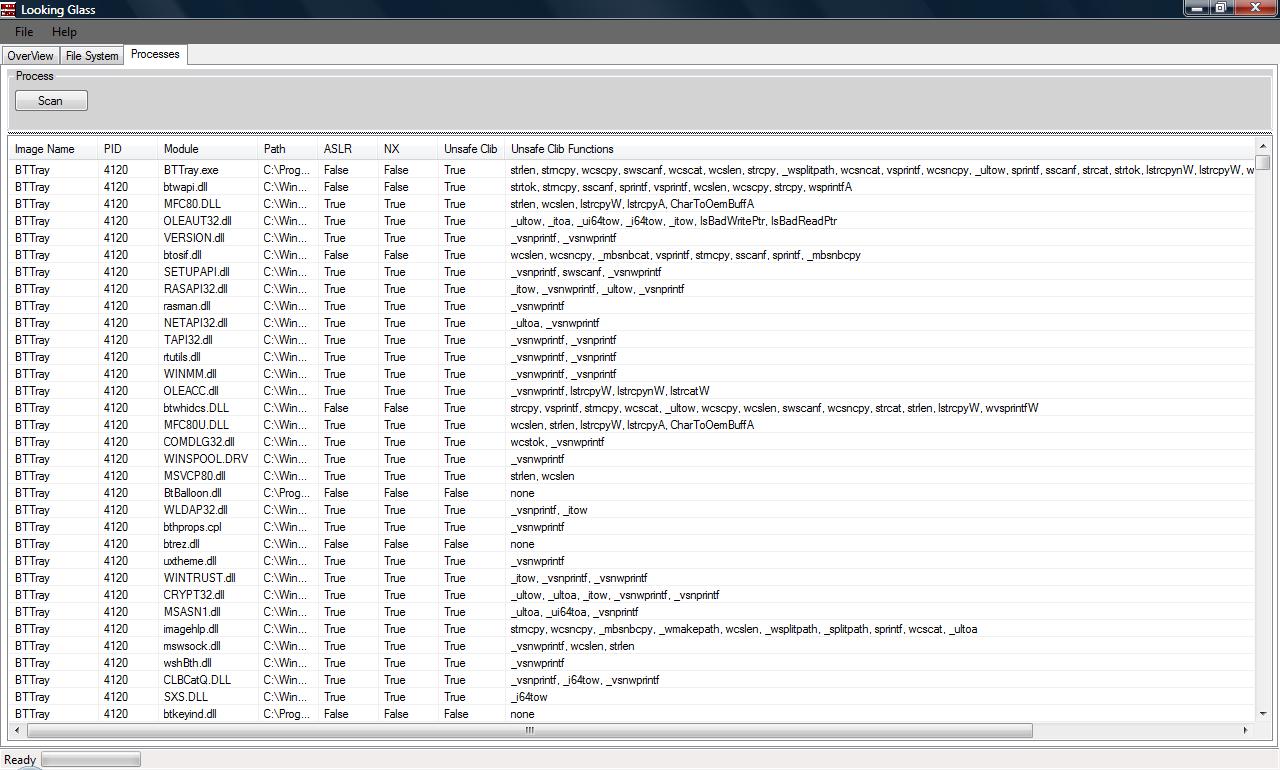Select the btosif.dll row

[632, 255]
